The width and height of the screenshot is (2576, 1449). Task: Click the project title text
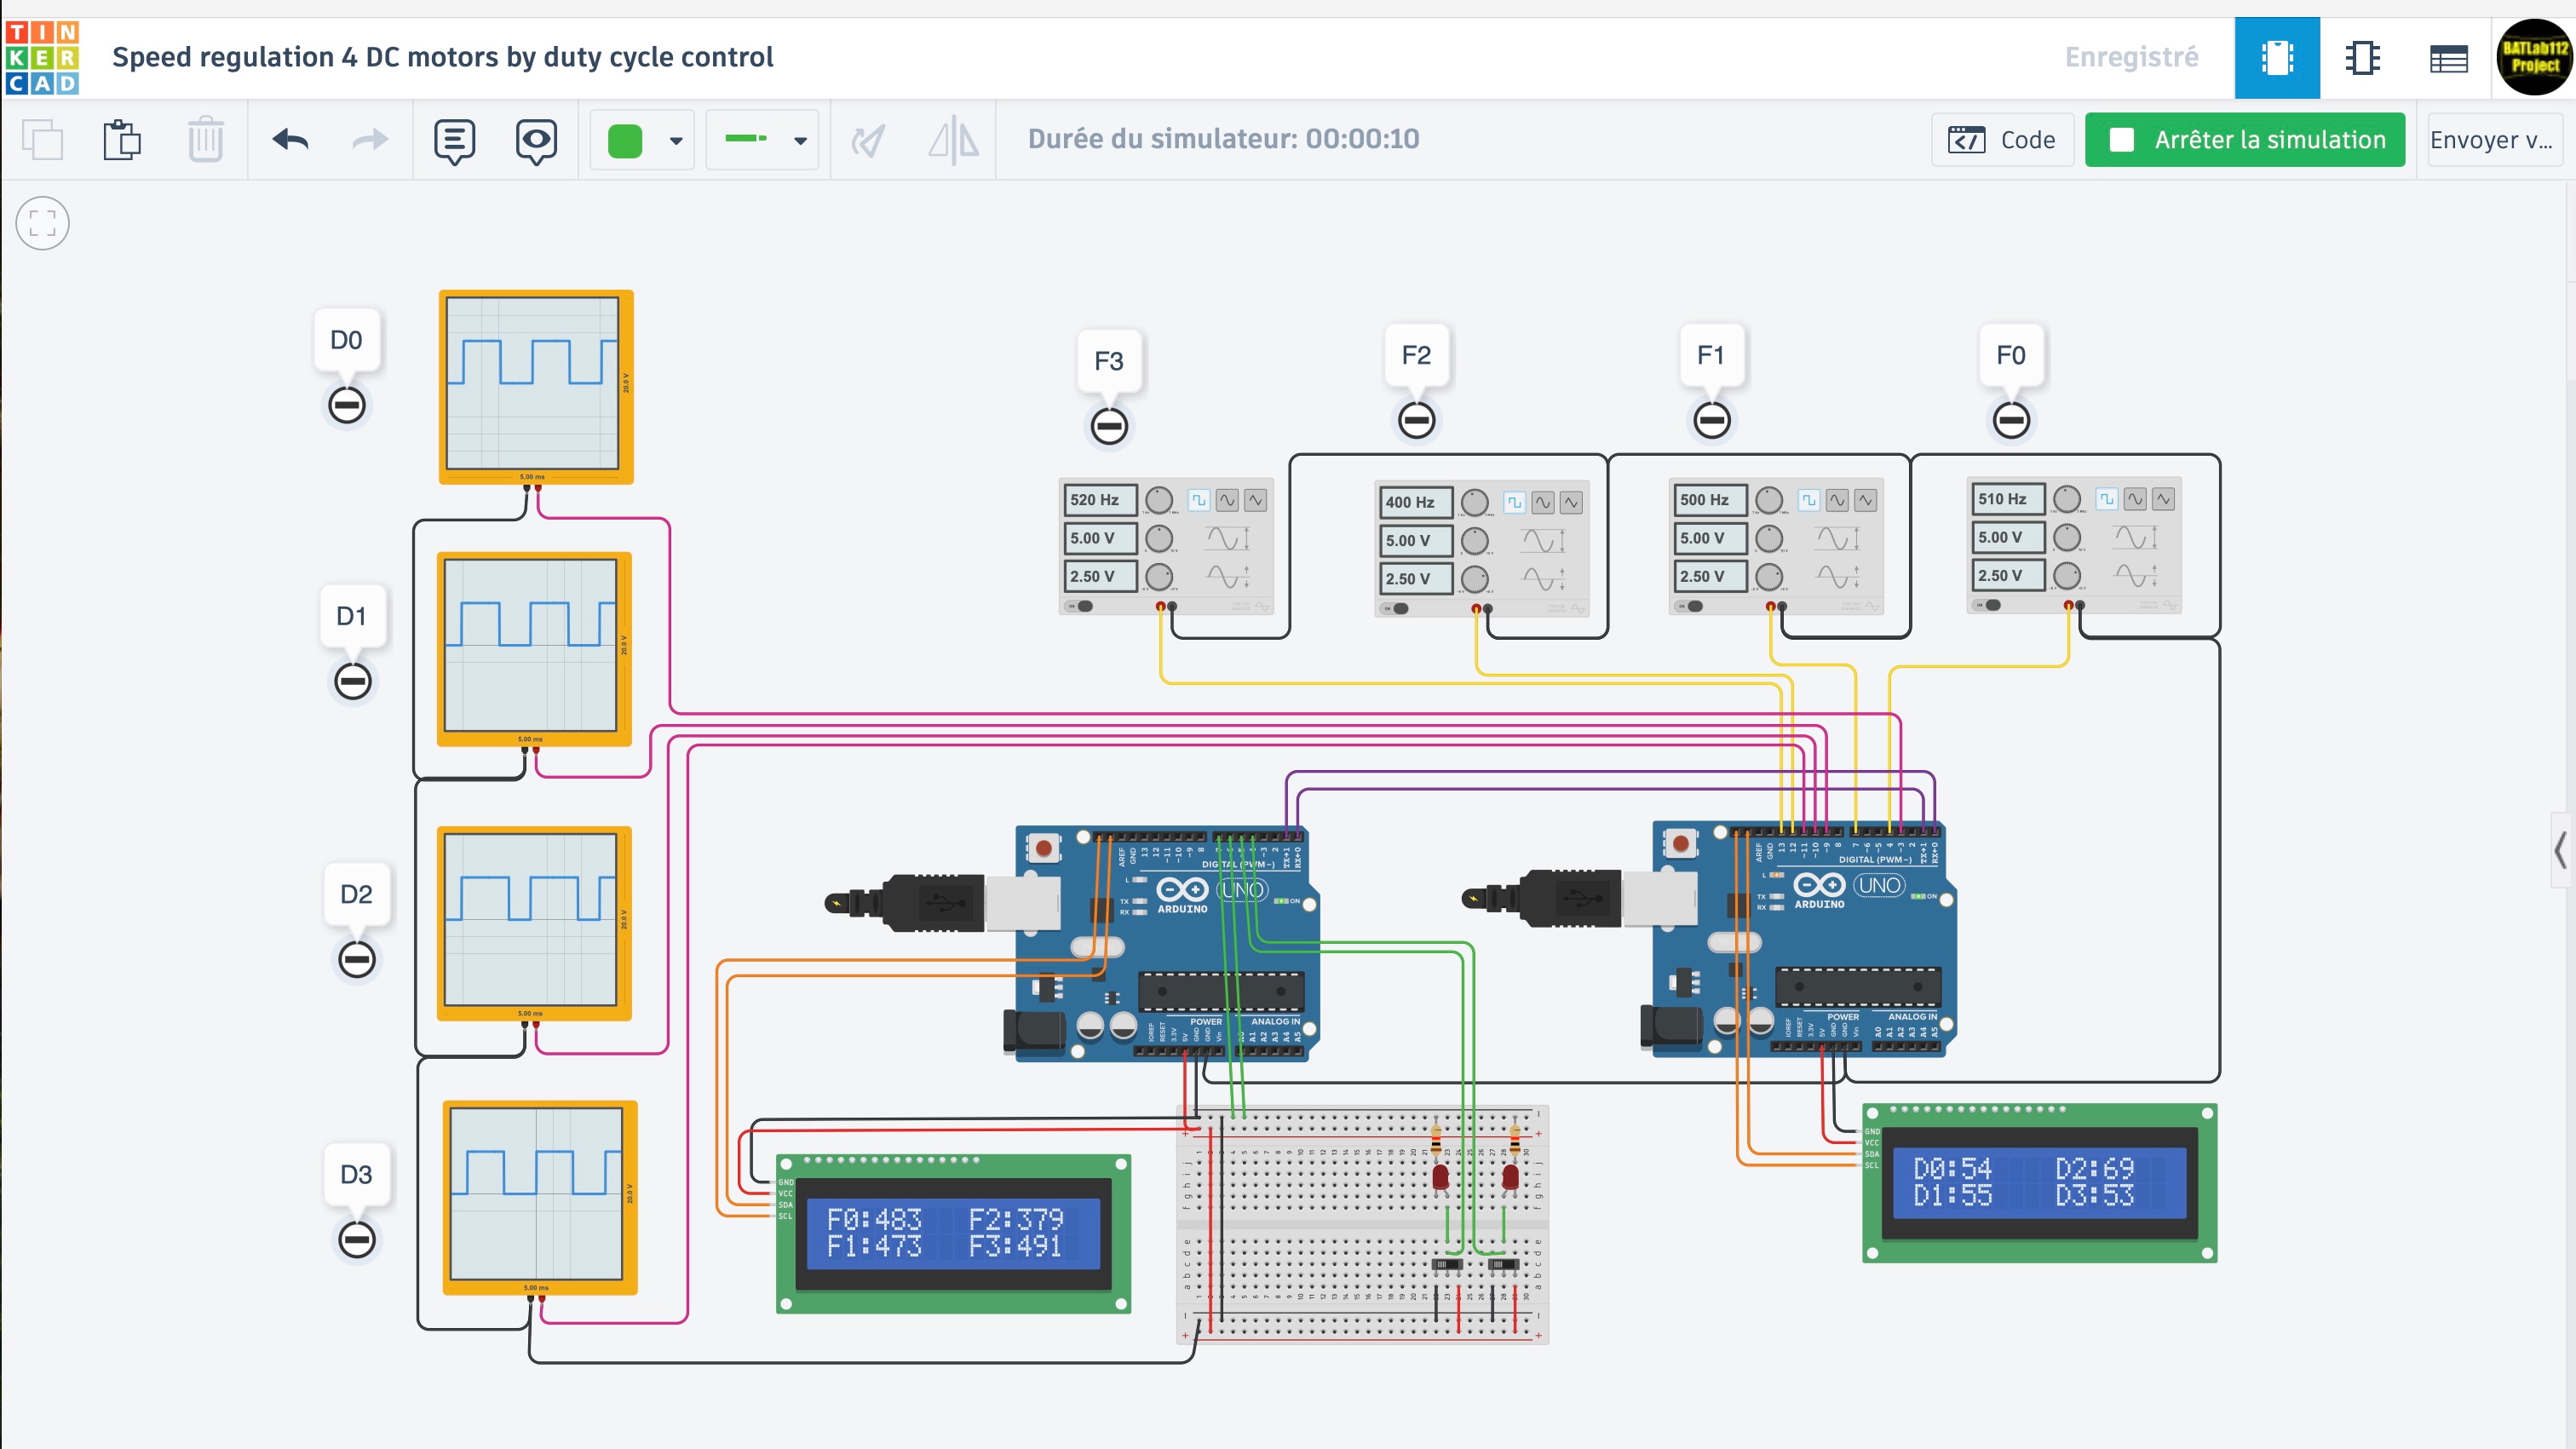(x=442, y=57)
